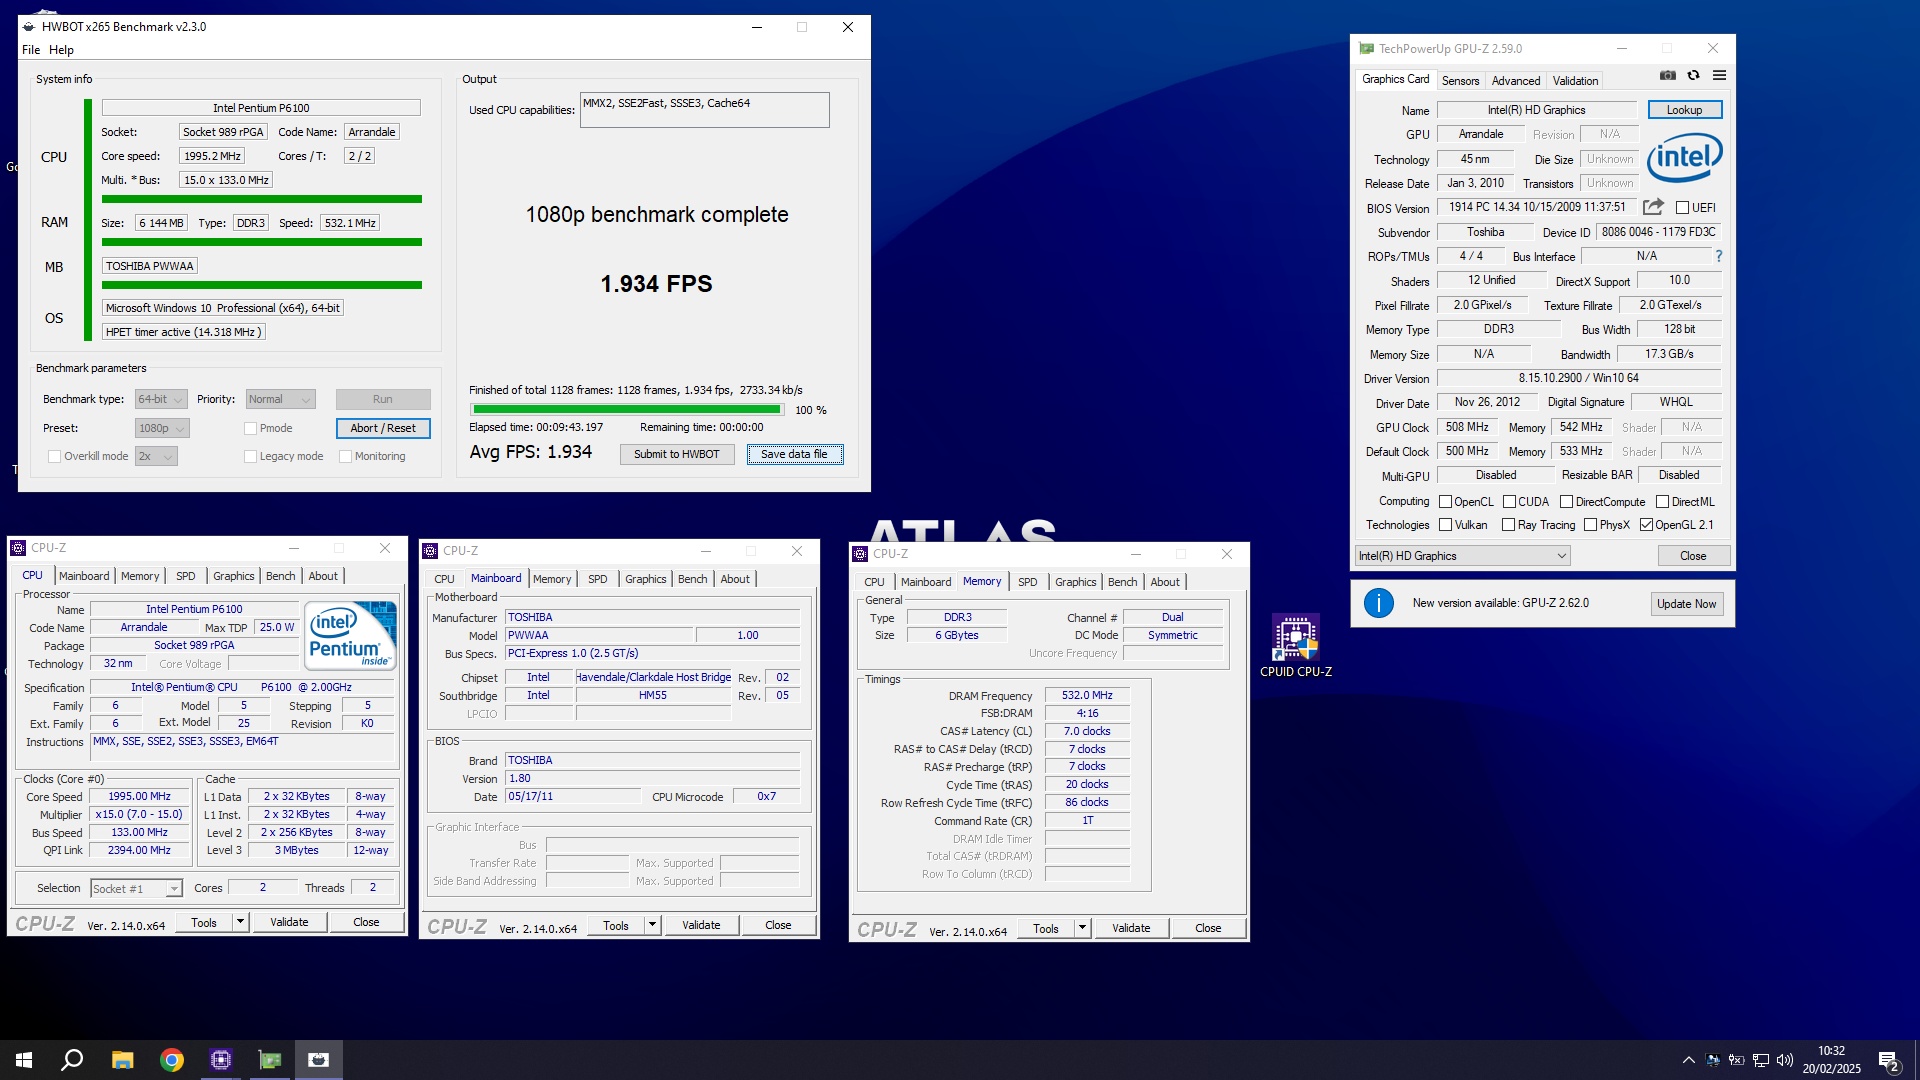Switch to GPU-Z Sensors tab
The height and width of the screenshot is (1080, 1920).
(x=1460, y=81)
